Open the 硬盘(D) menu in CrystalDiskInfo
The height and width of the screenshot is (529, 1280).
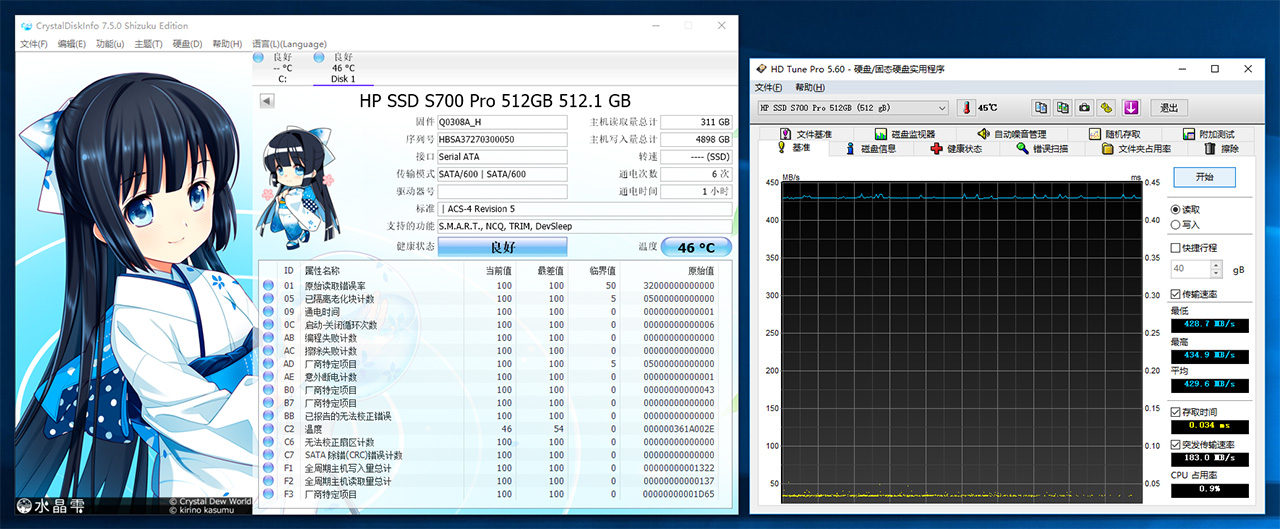coord(187,44)
